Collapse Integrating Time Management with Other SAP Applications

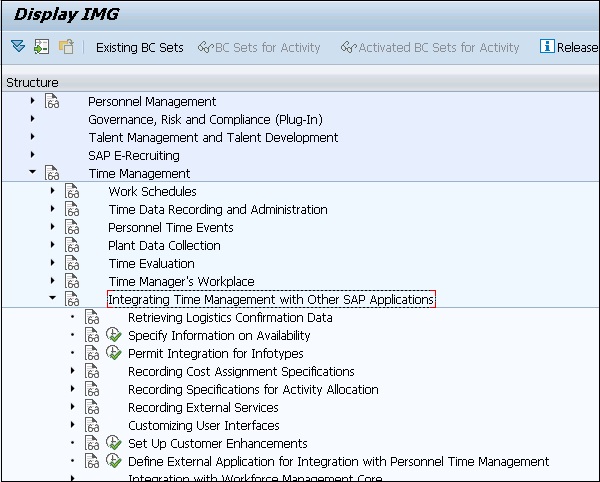point(52,299)
